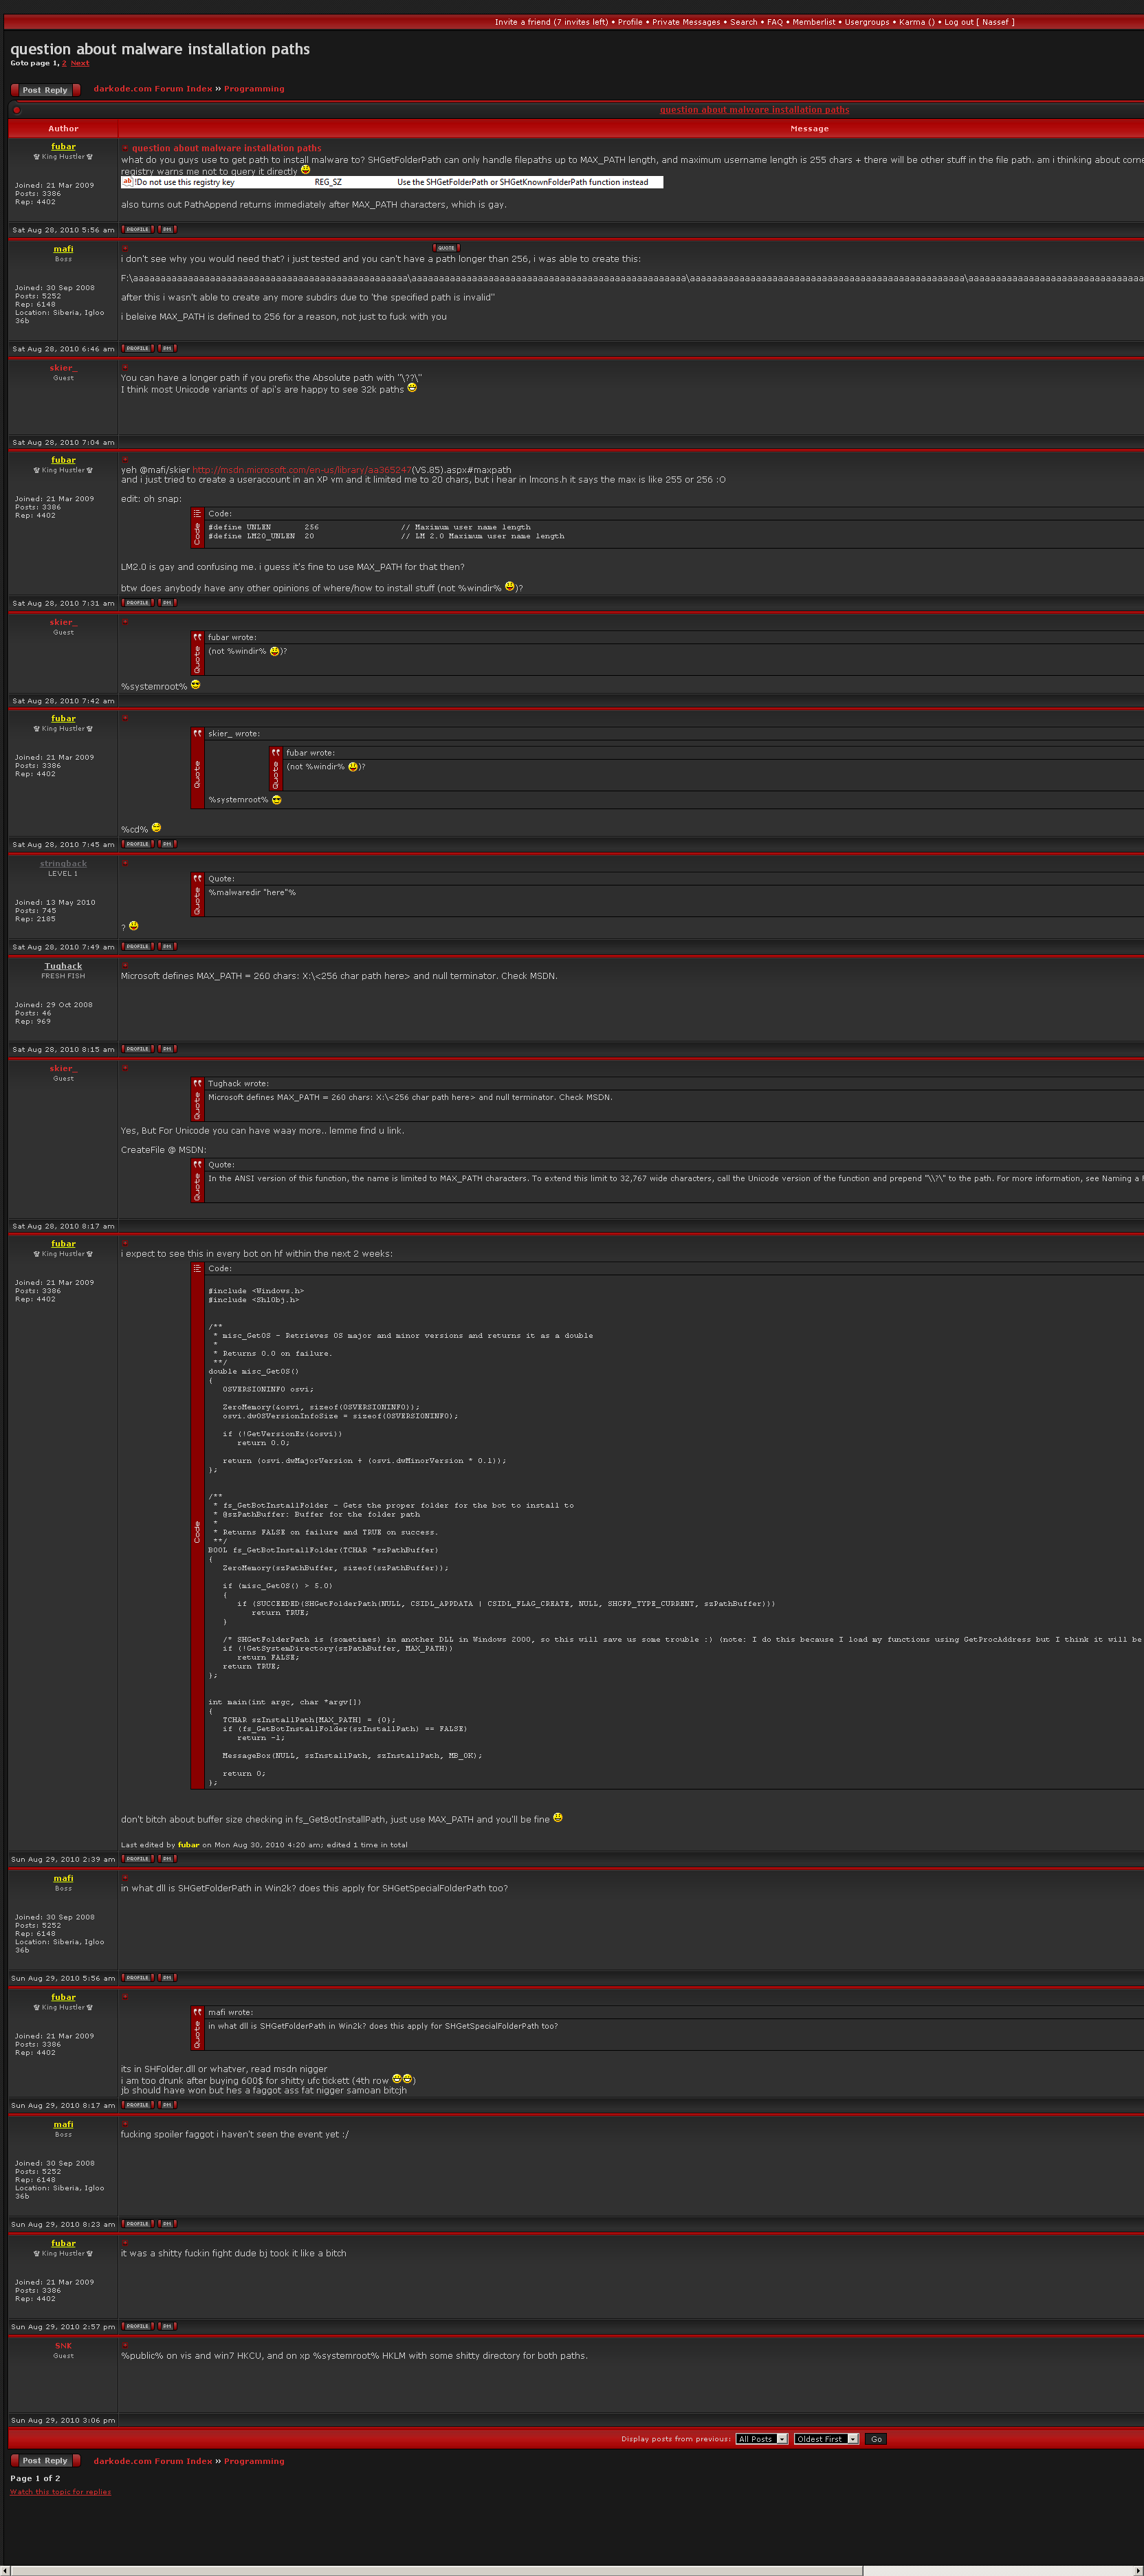Click PROFILE icon under stringback's post
The height and width of the screenshot is (2576, 1144).
[137, 946]
